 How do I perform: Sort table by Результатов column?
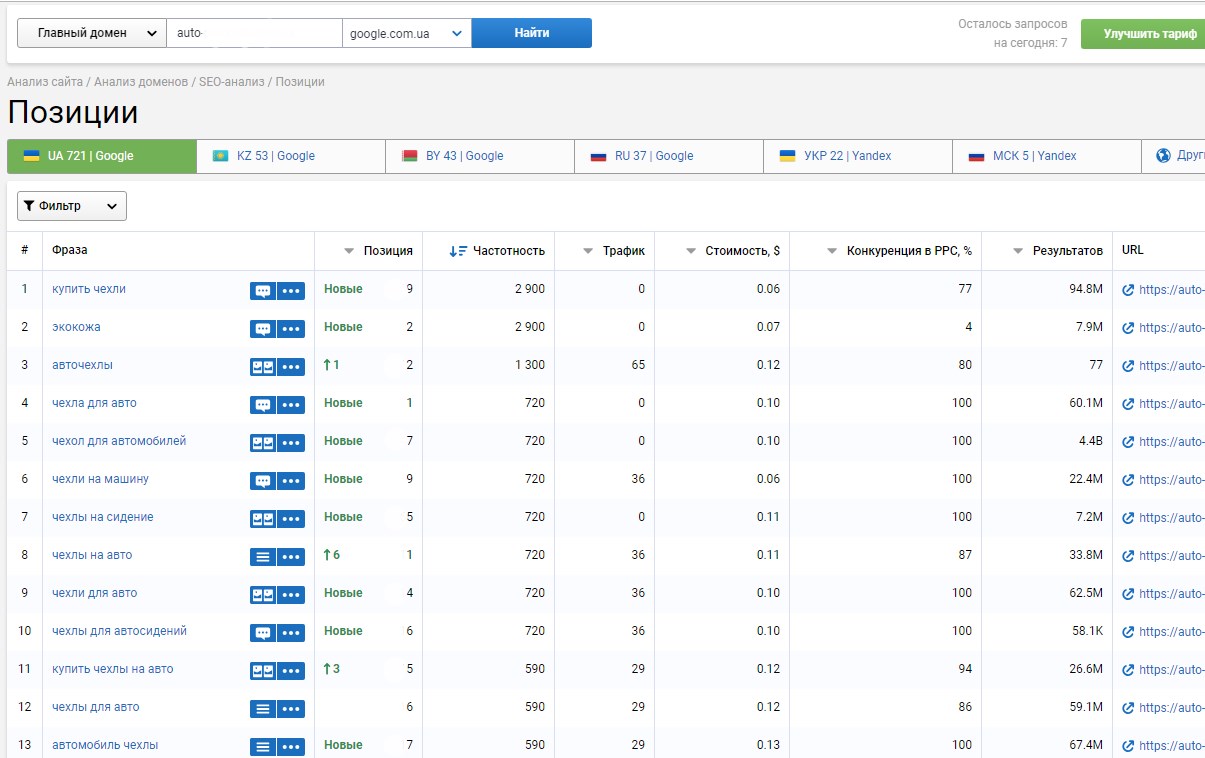point(1058,251)
